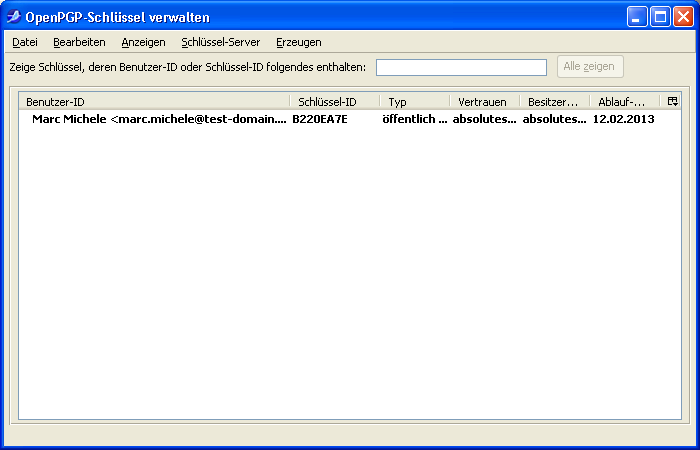This screenshot has height=450, width=700.
Task: Open the Datei menu
Action: [25, 42]
